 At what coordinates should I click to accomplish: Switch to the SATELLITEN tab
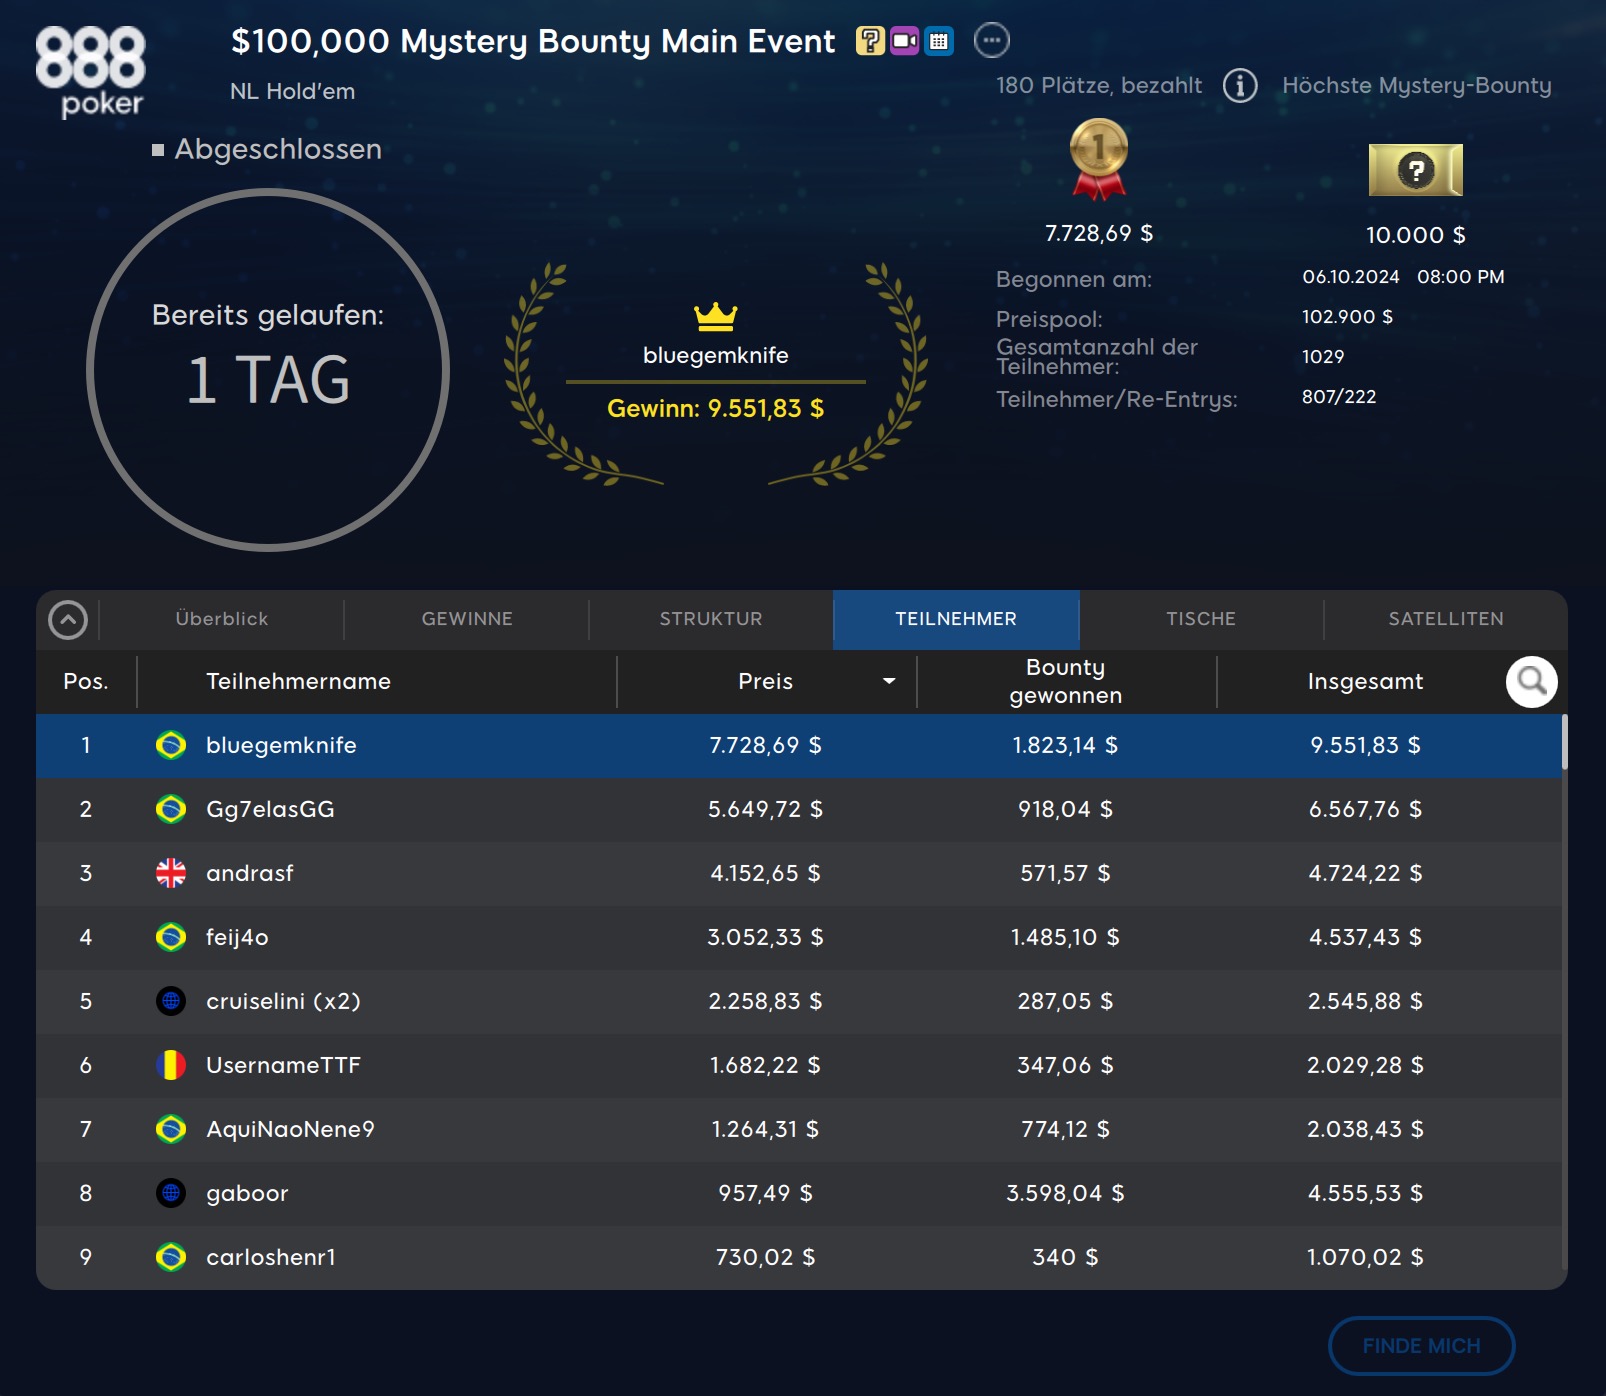coord(1445,619)
